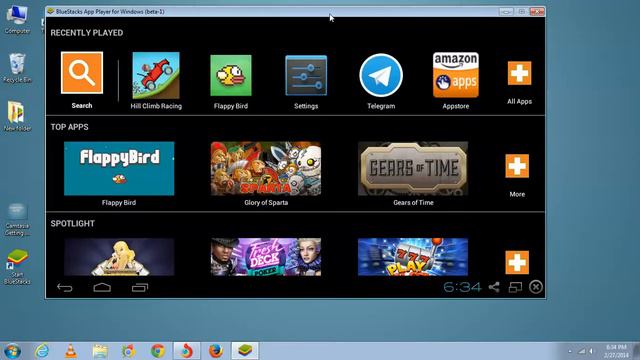Show hidden system tray icons
Image resolution: width=640 pixels, height=360 pixels.
click(570, 351)
